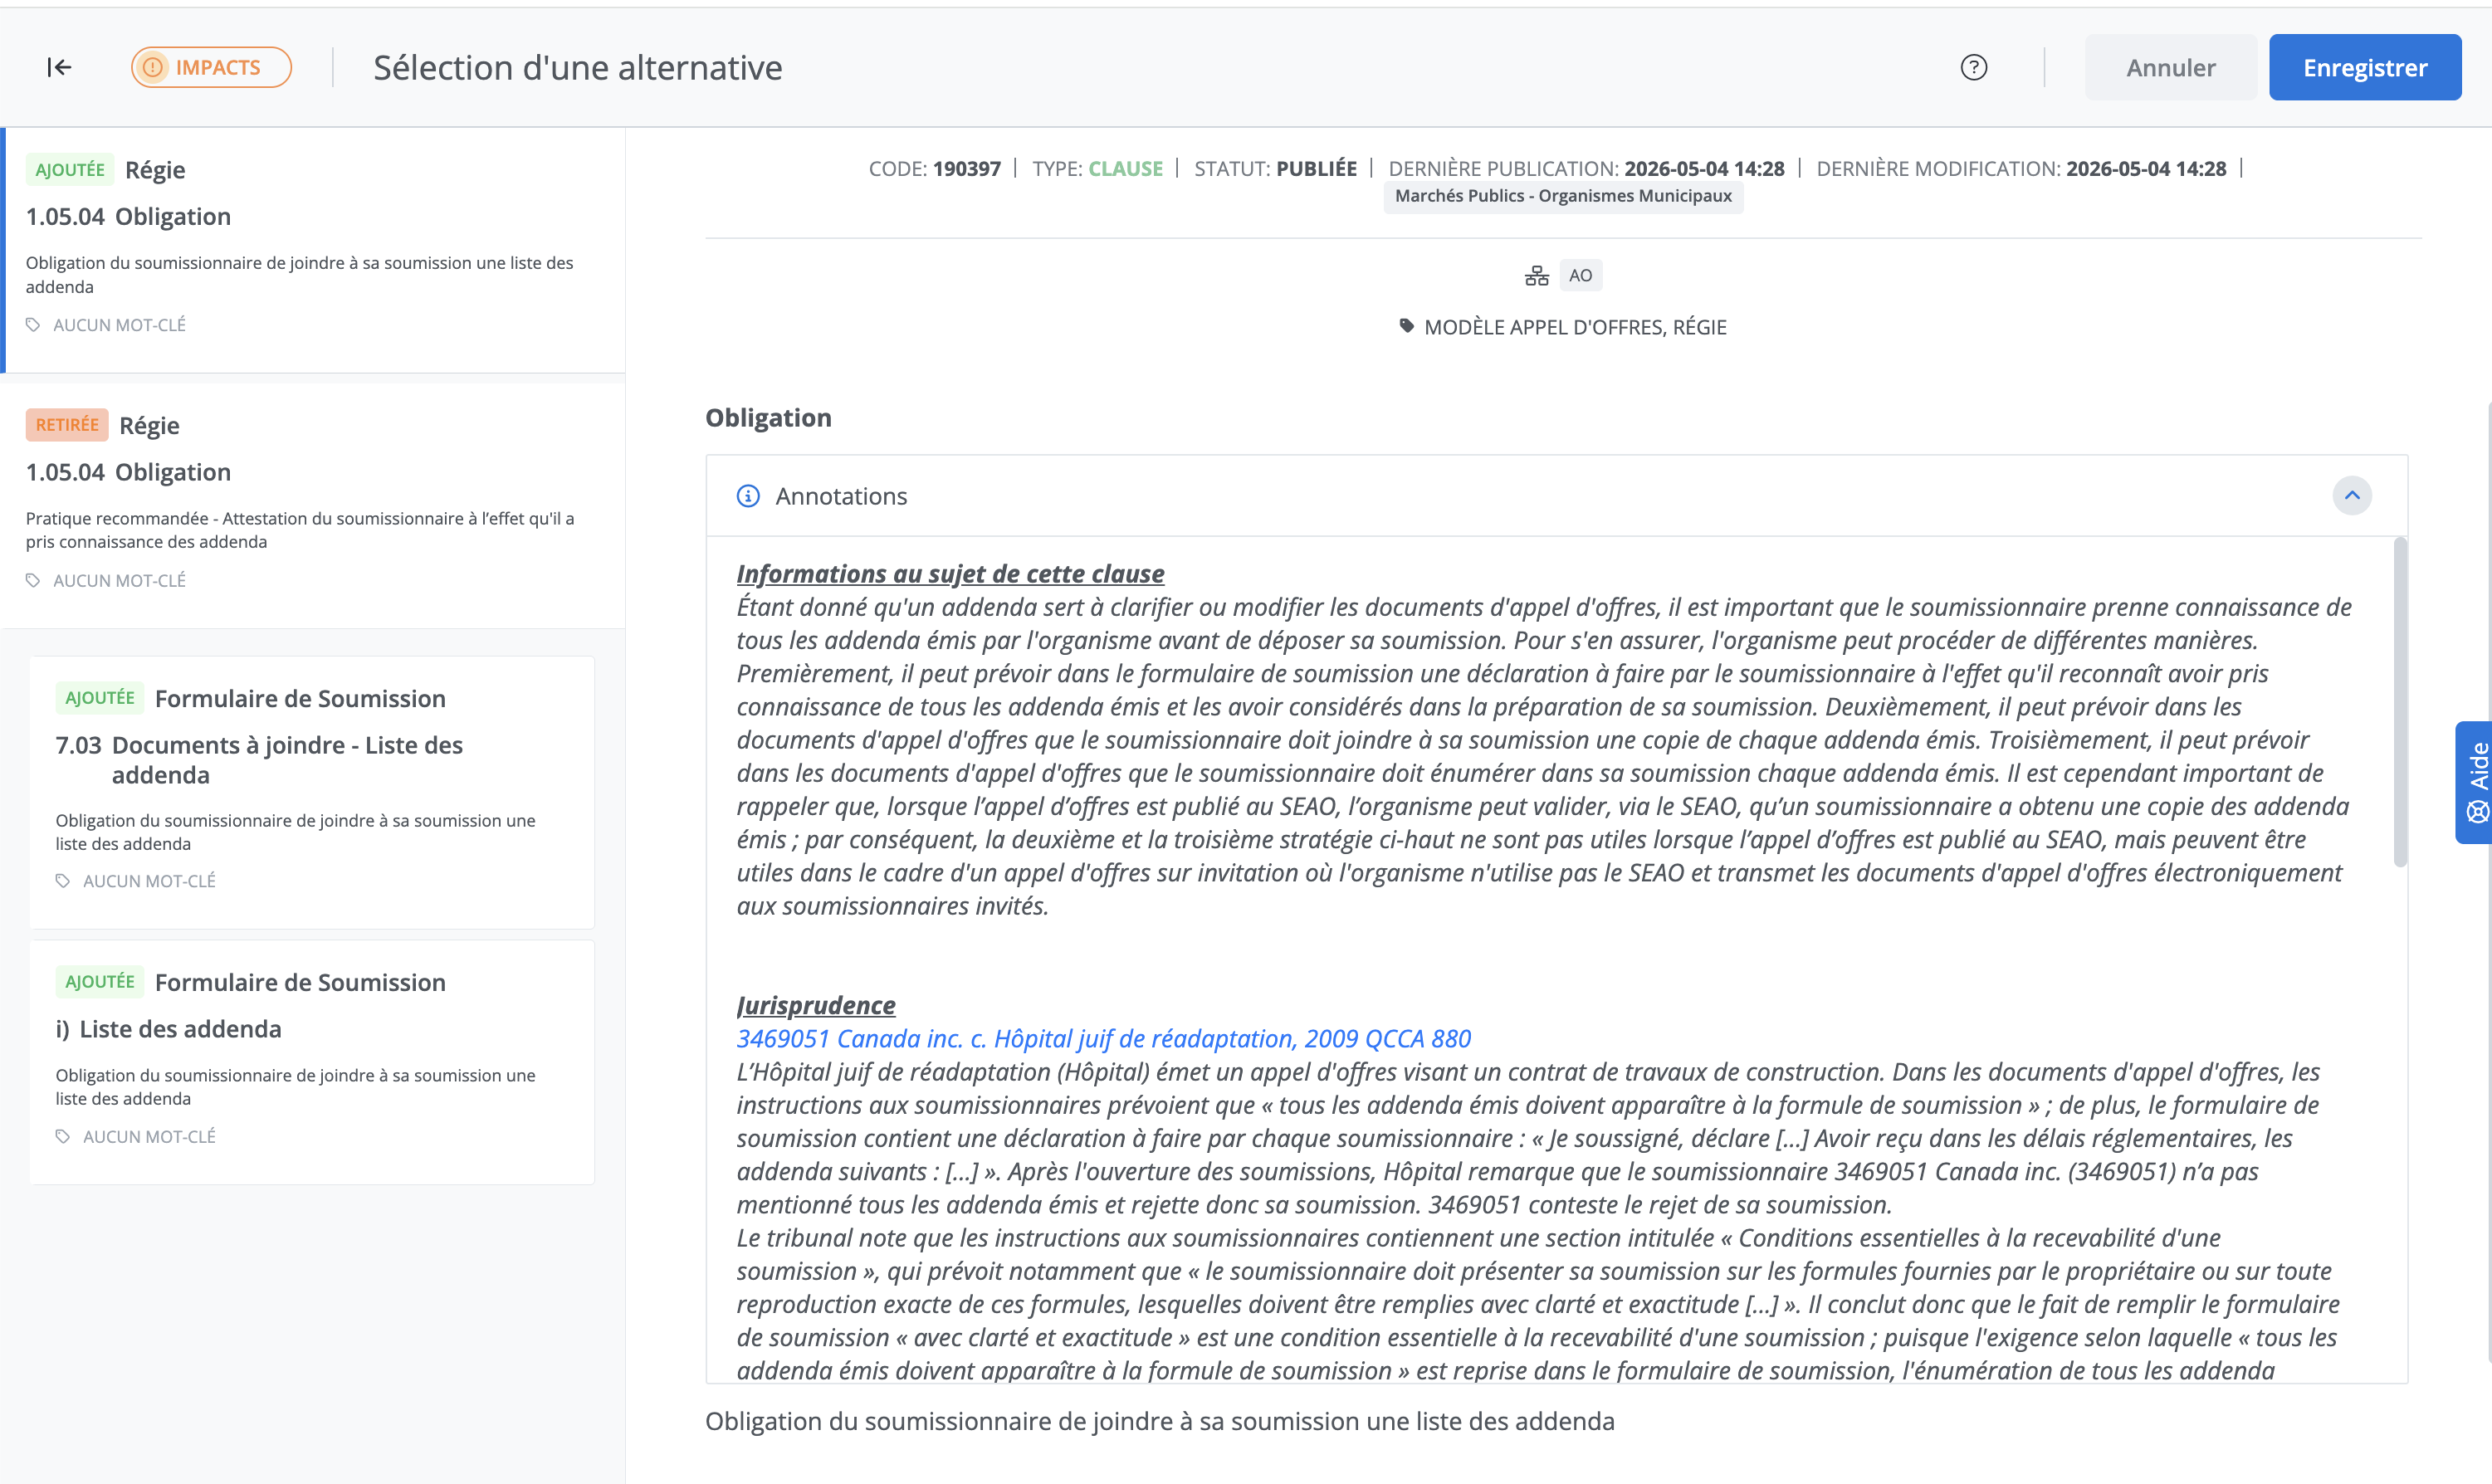This screenshot has height=1484, width=2492.
Task: Select the added Régie 1.05.04 Obligation card
Action: point(314,250)
